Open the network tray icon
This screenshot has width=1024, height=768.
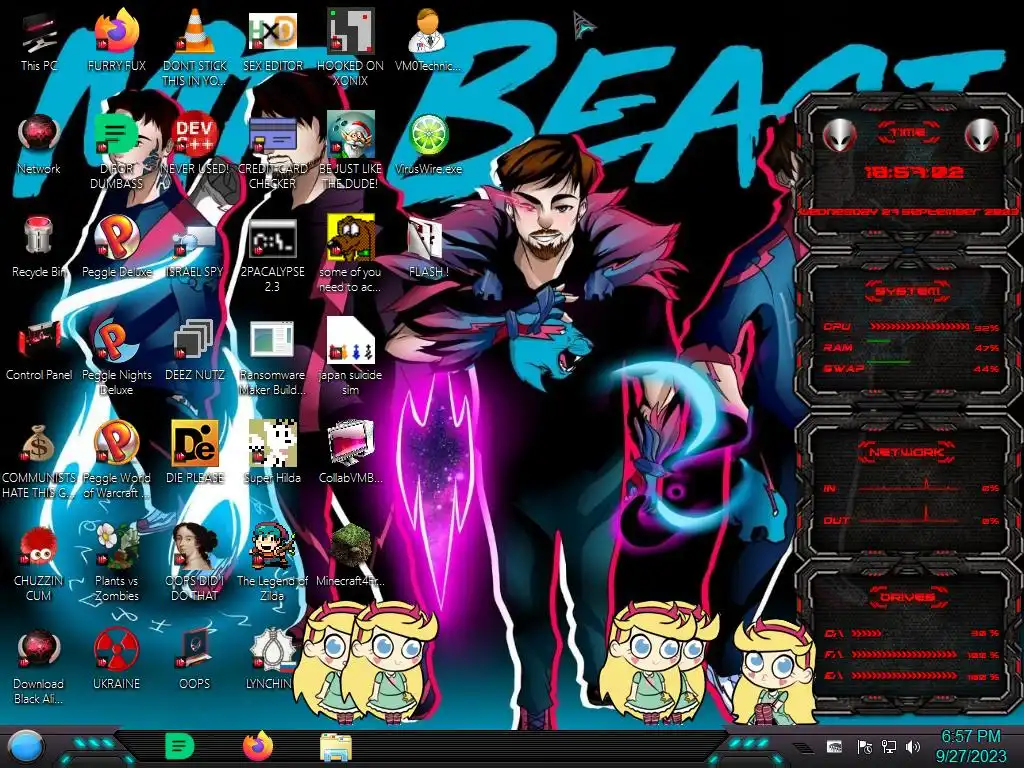[888, 747]
